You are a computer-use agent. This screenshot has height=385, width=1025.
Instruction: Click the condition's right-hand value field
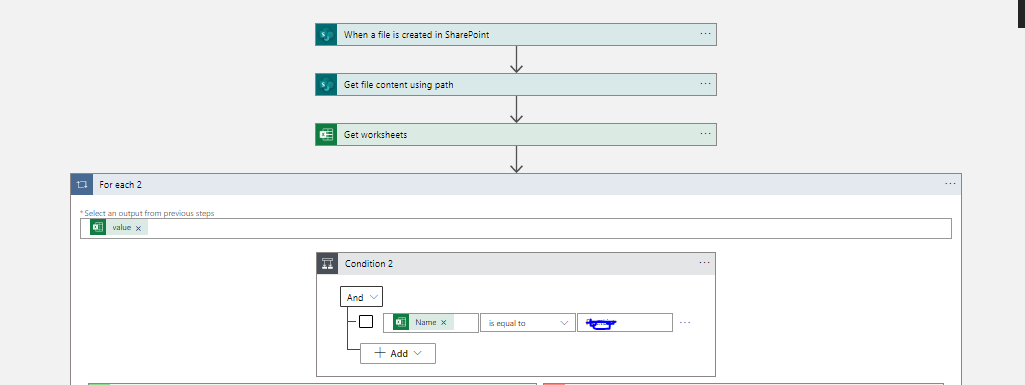point(624,323)
